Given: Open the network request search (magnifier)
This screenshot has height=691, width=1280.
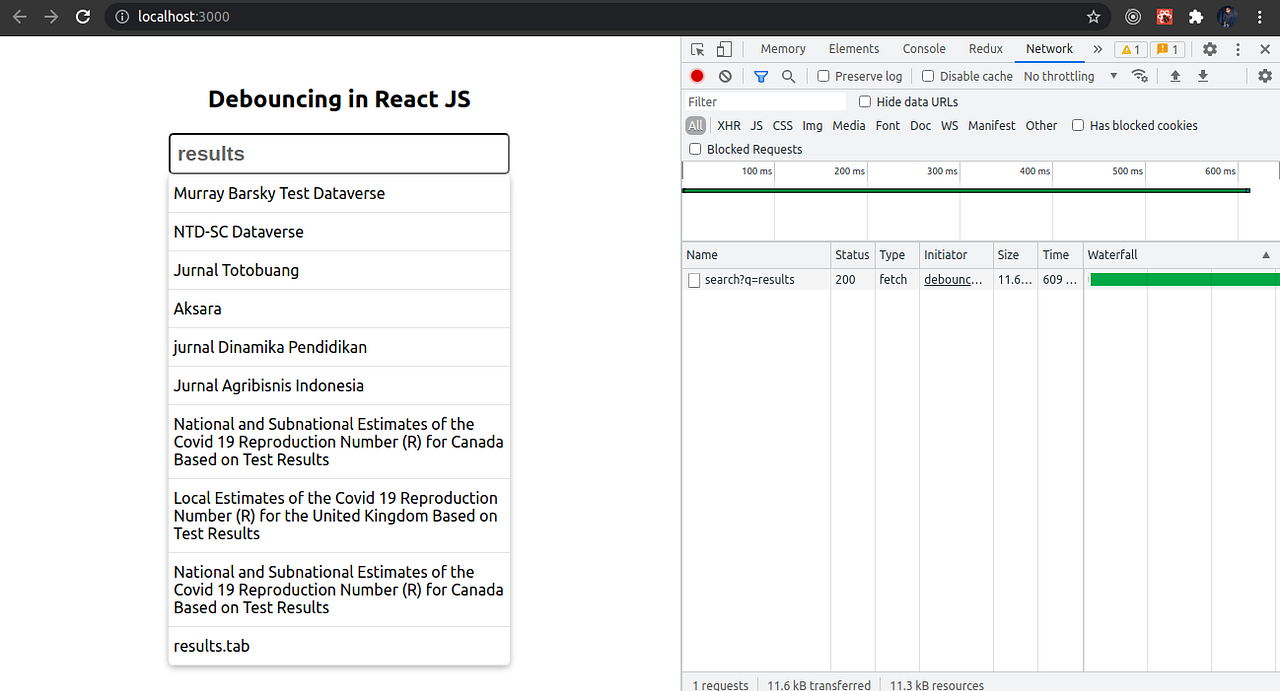Looking at the screenshot, I should coord(788,76).
